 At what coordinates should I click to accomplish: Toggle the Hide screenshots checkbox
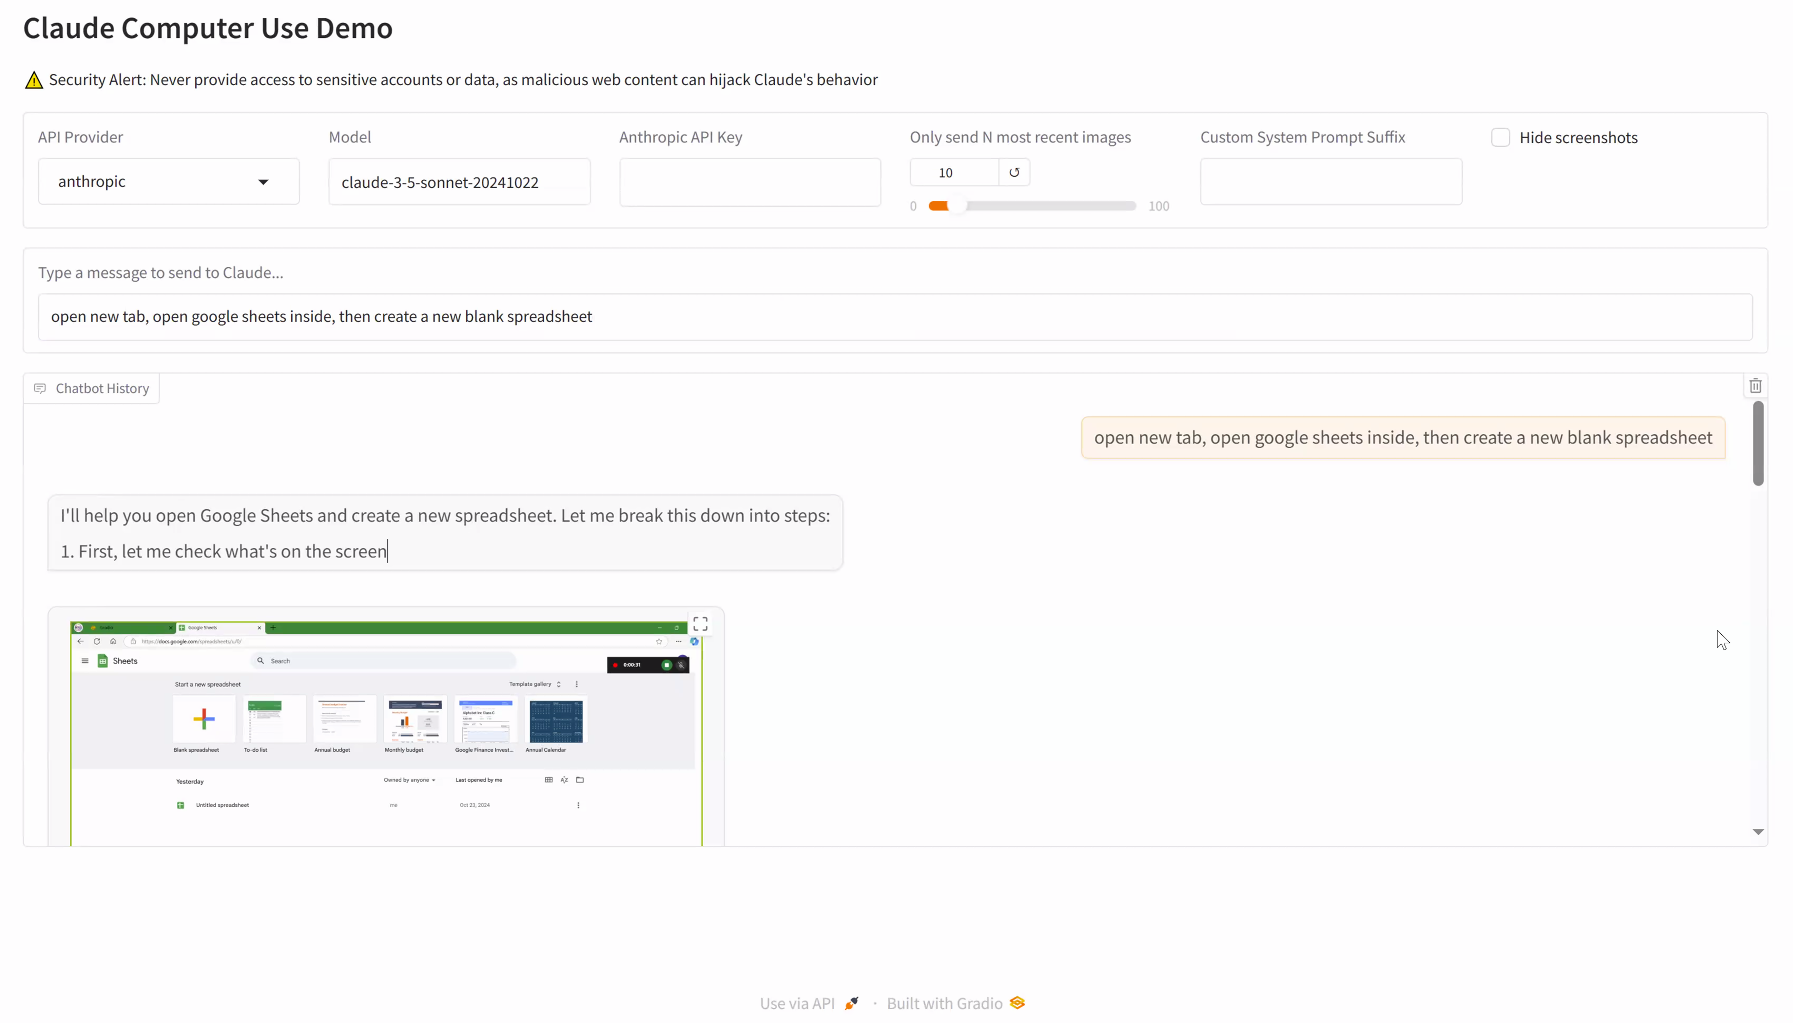1500,138
